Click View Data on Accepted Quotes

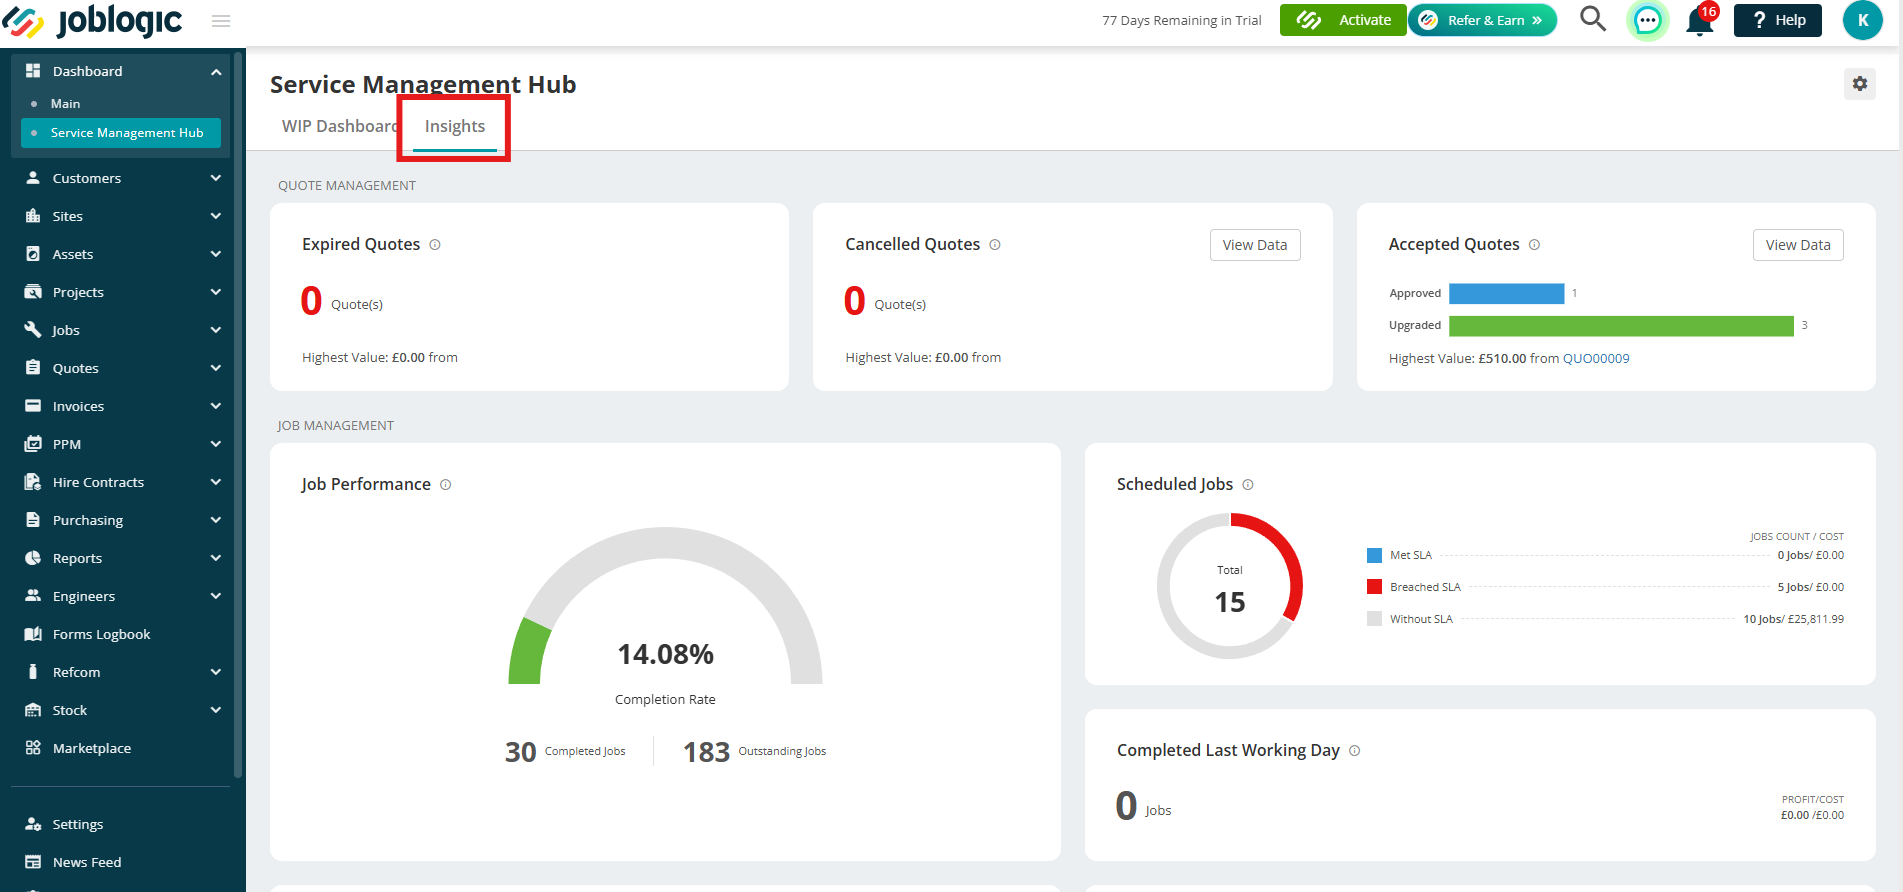click(1798, 246)
